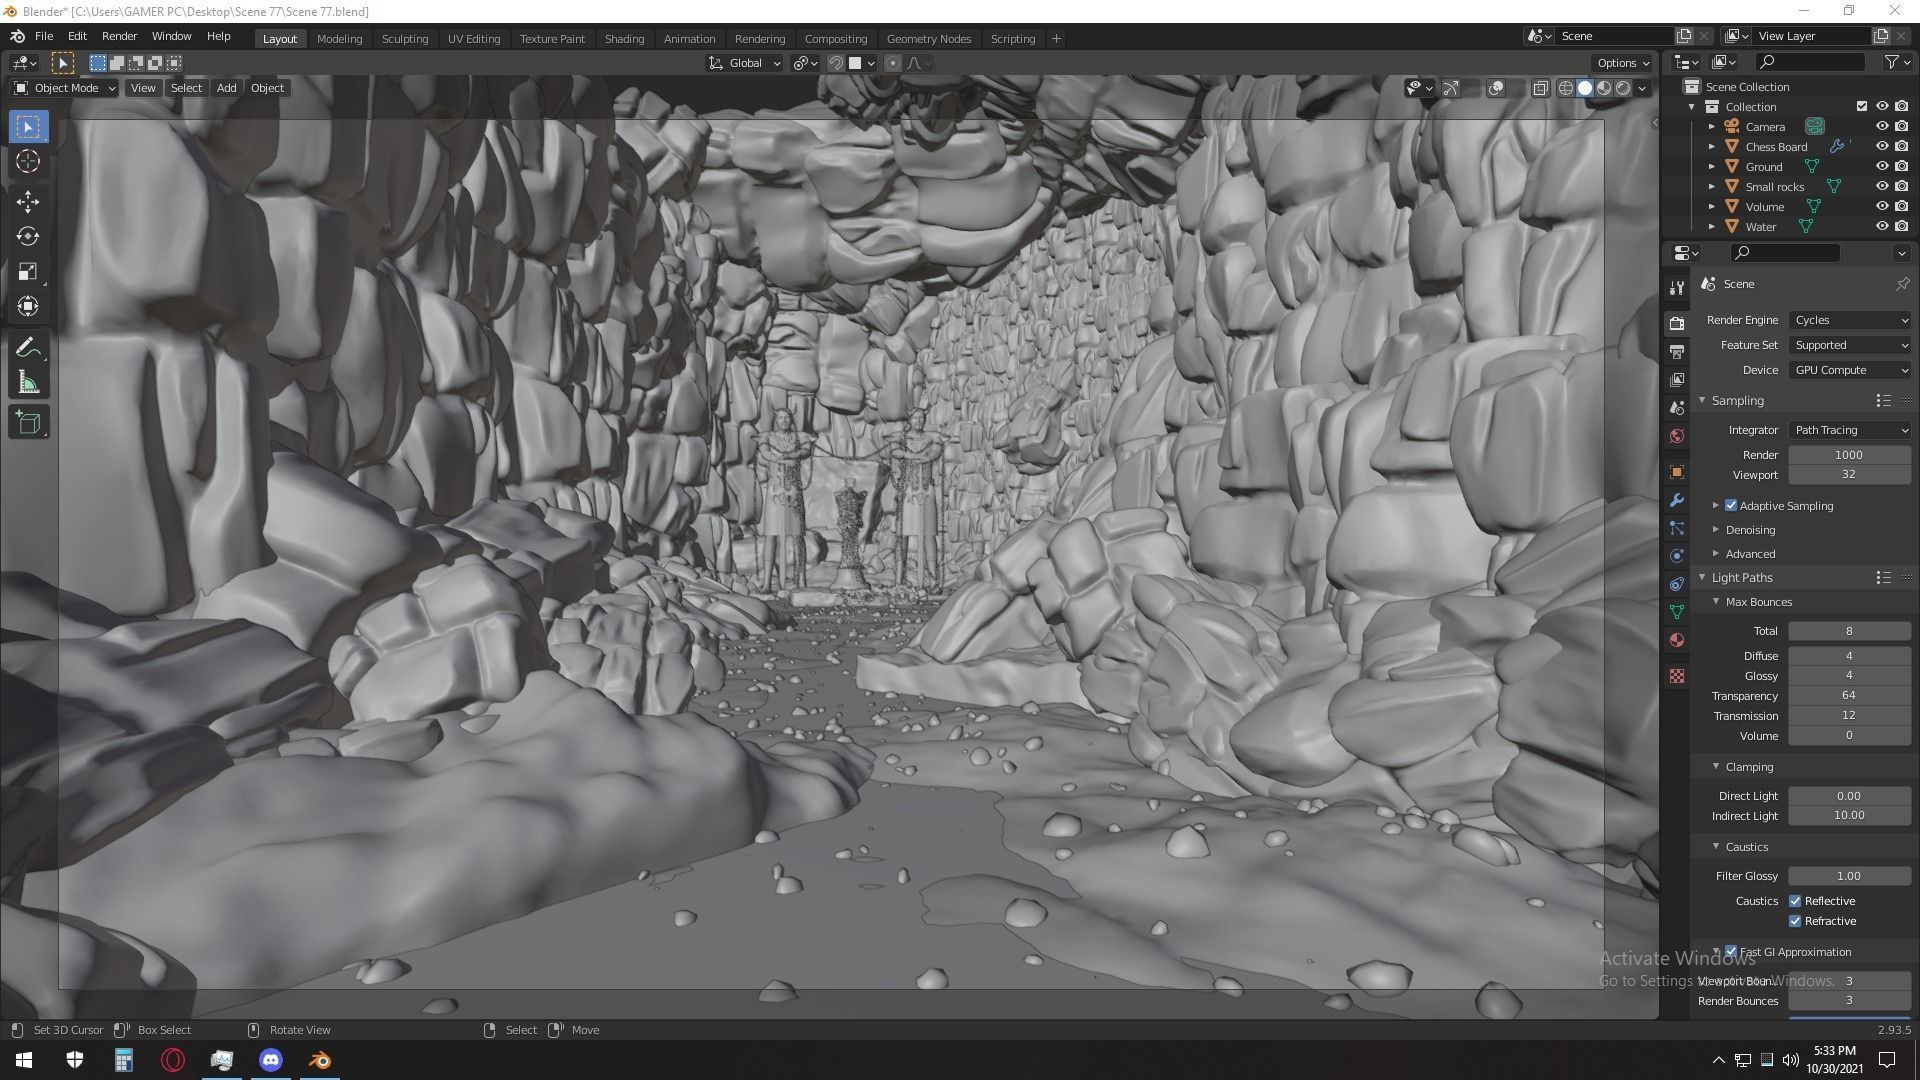1920x1080 pixels.
Task: Uncheck Reflective caustics
Action: [1795, 901]
